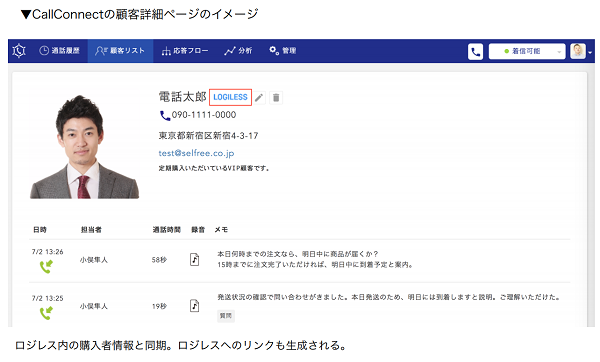Open the 通話履歴 call history tab

(59, 51)
